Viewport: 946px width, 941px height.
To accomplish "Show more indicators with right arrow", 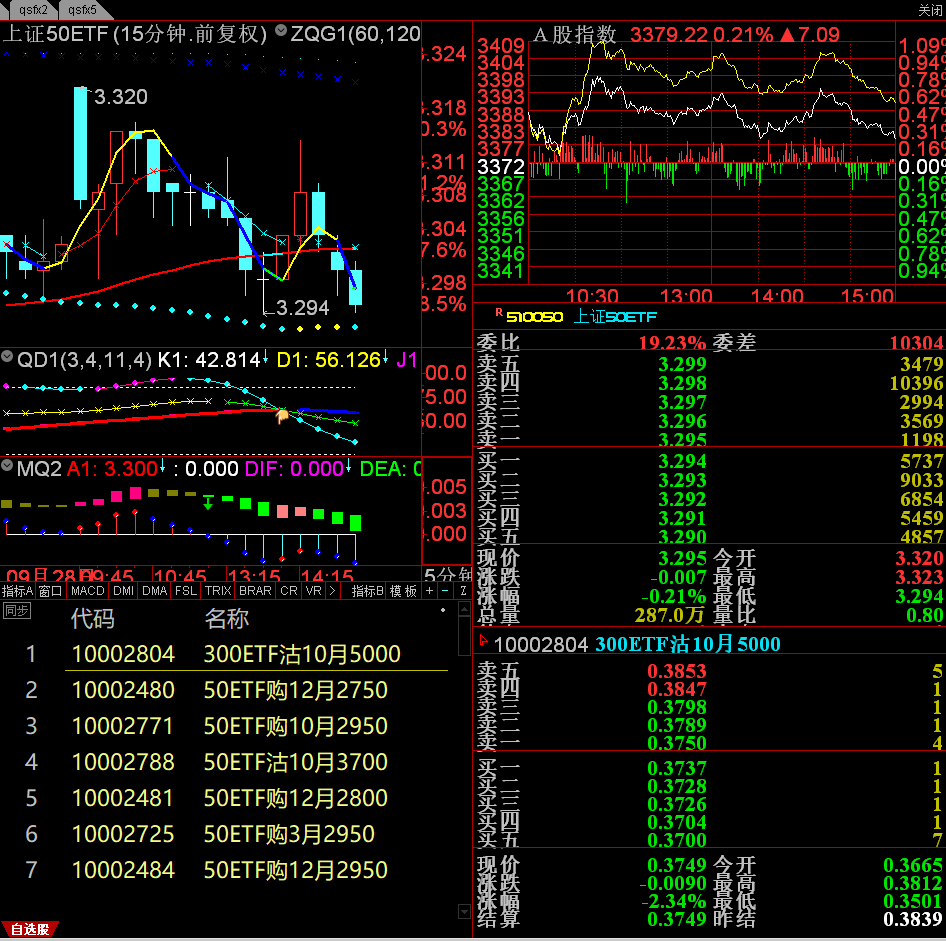I will (332, 591).
